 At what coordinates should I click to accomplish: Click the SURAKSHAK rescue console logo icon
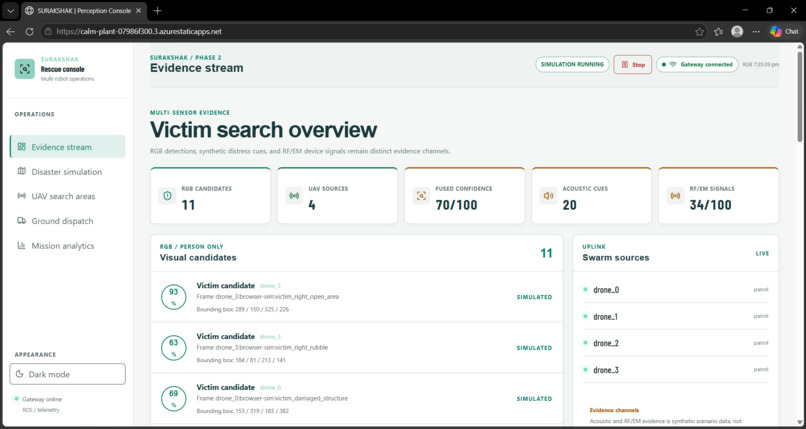point(24,69)
